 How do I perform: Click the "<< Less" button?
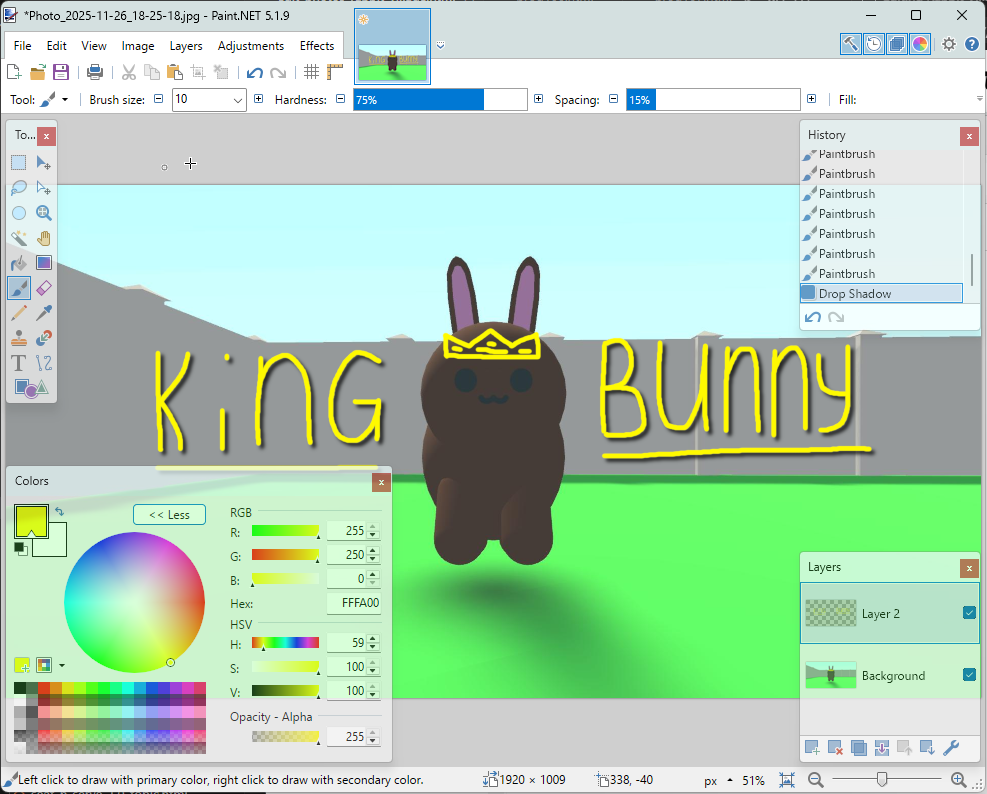click(x=169, y=515)
